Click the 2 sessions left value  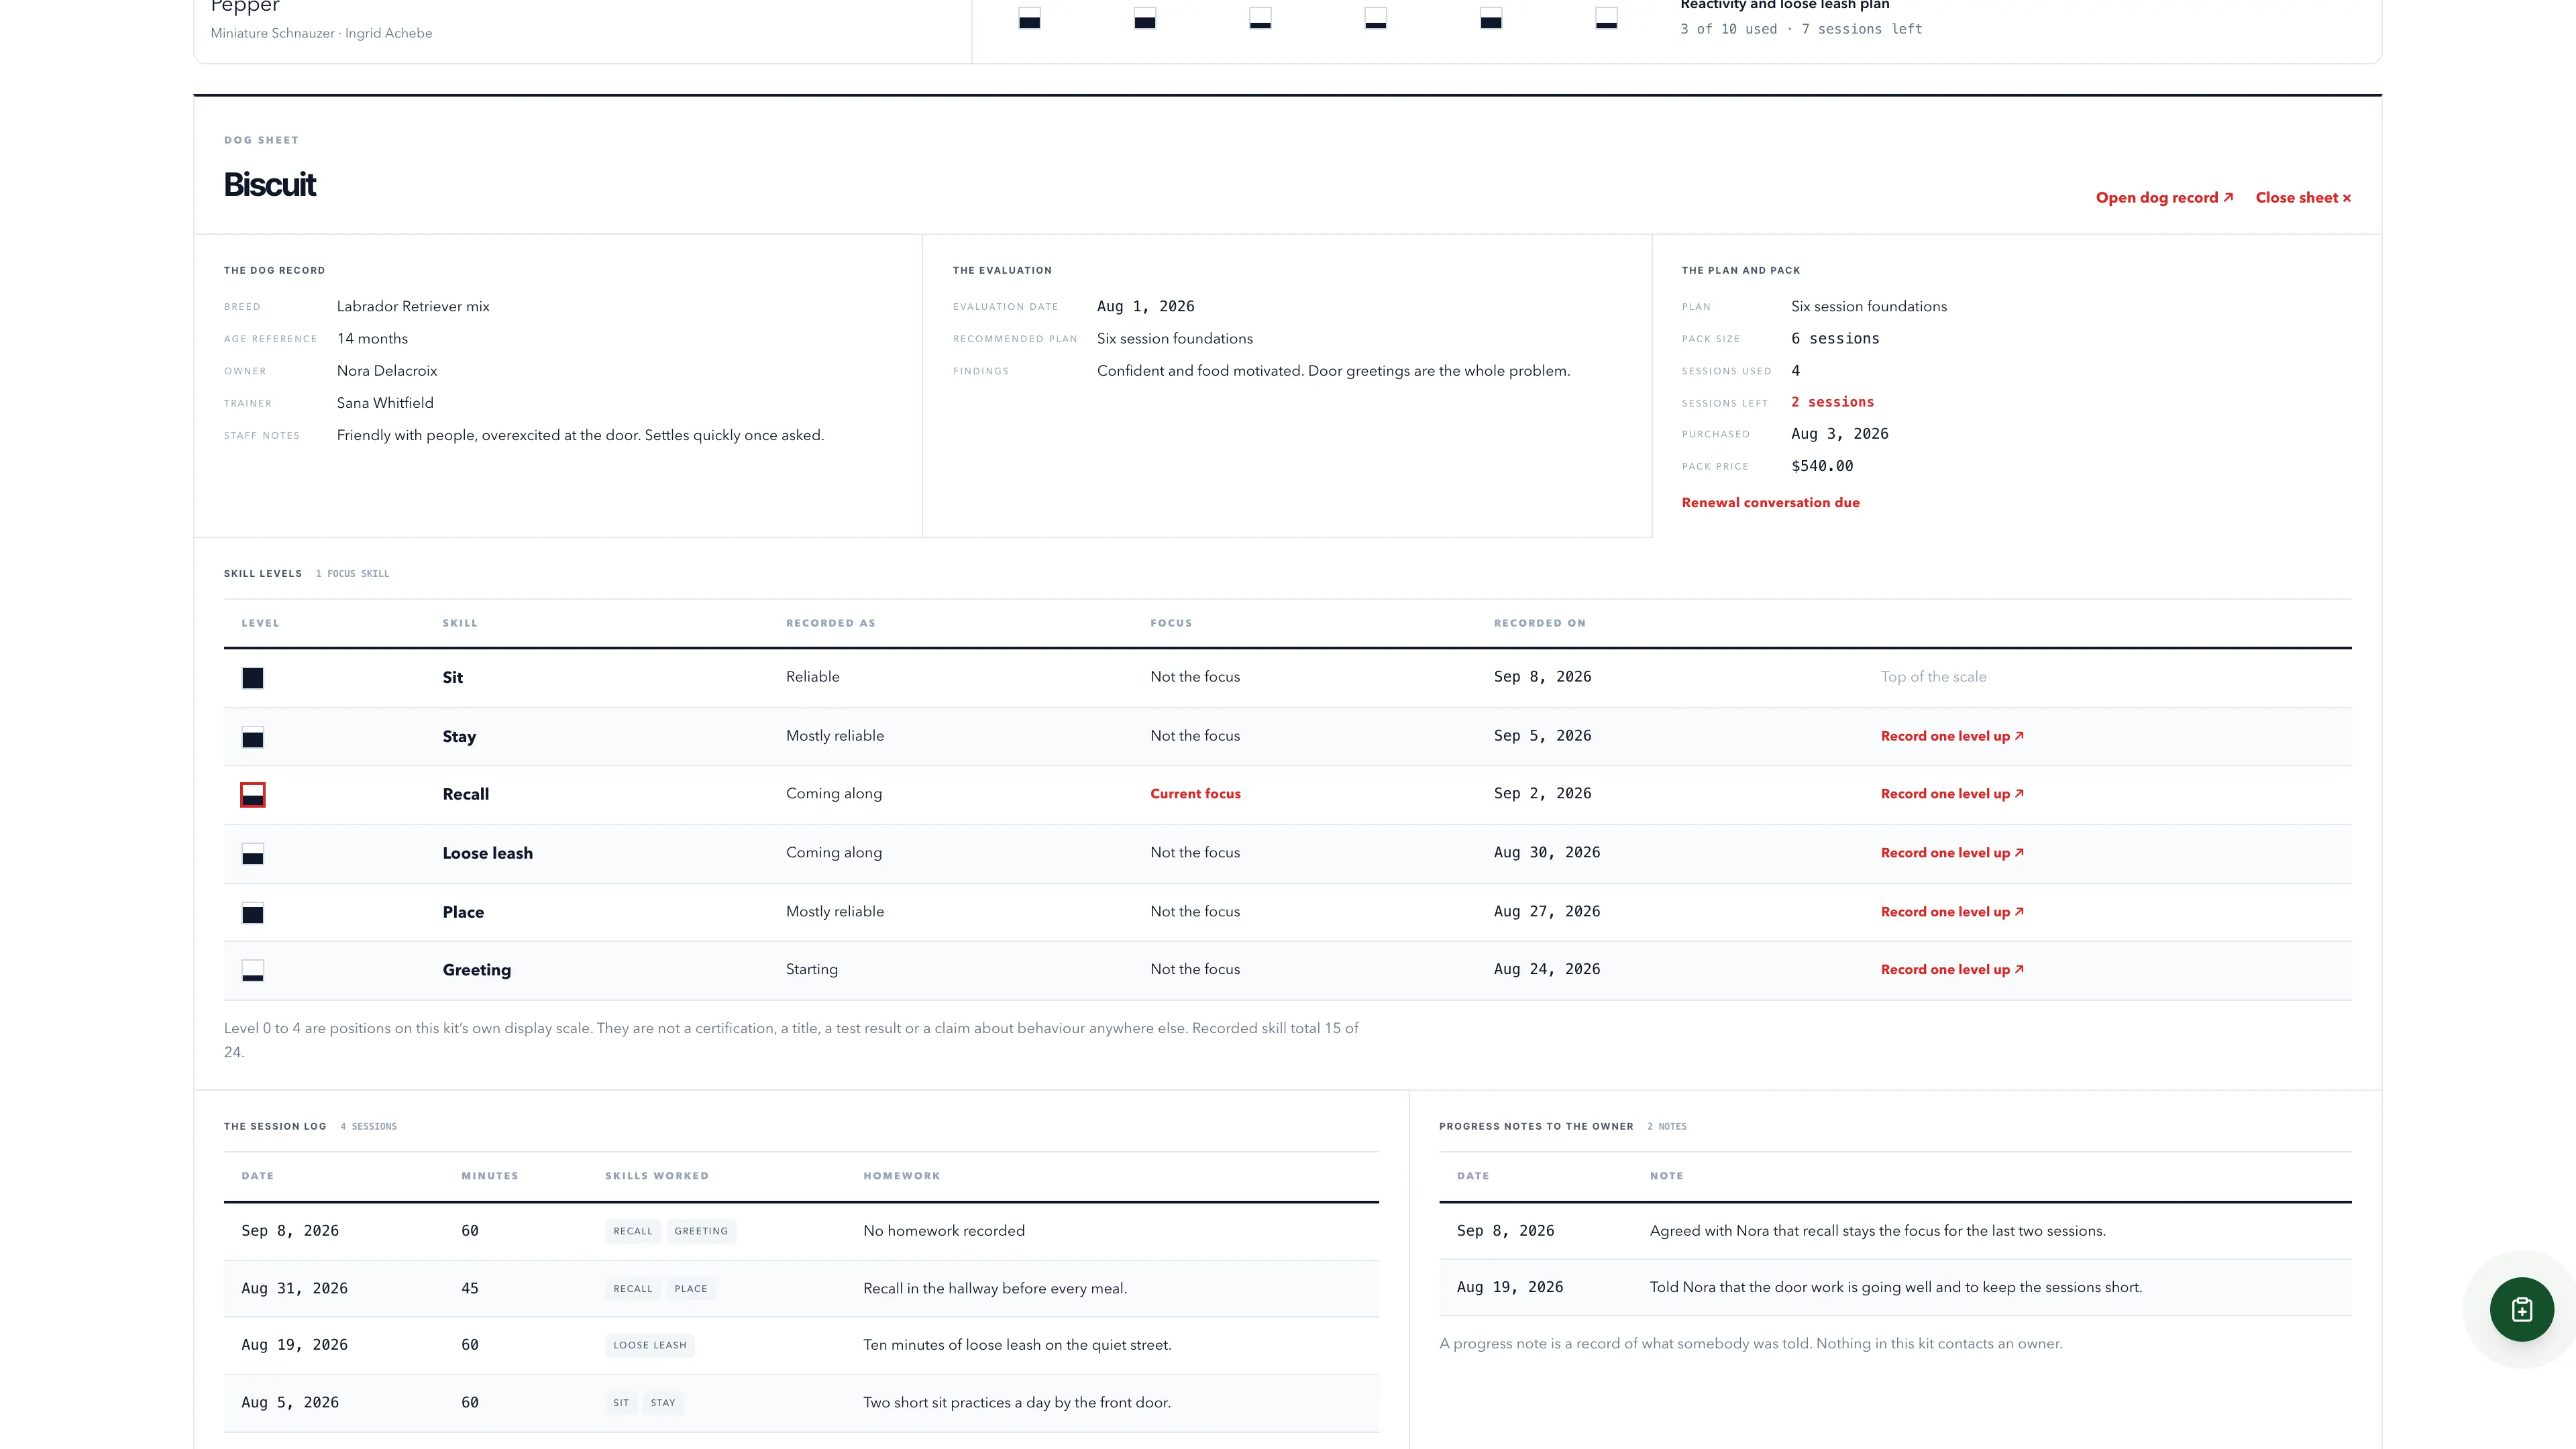click(x=1833, y=402)
